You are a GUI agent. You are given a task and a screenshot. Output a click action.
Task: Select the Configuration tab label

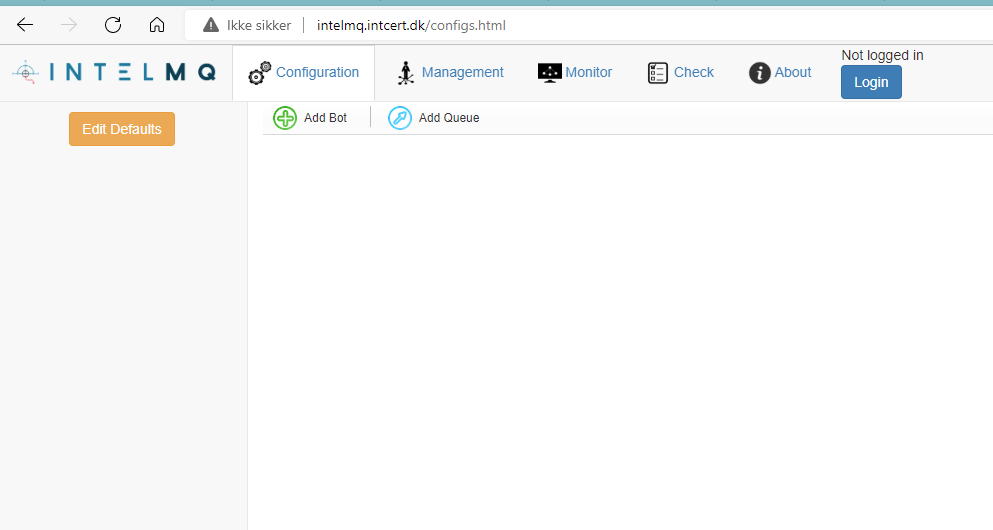pyautogui.click(x=317, y=72)
